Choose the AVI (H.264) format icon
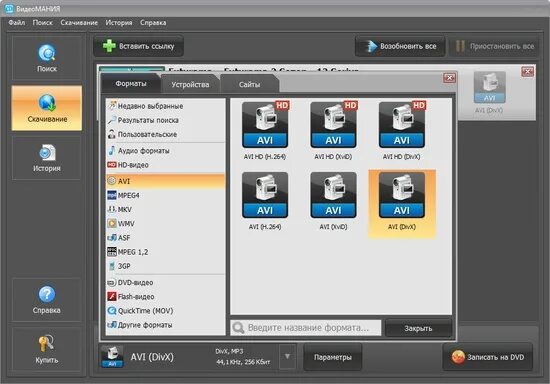 click(265, 195)
